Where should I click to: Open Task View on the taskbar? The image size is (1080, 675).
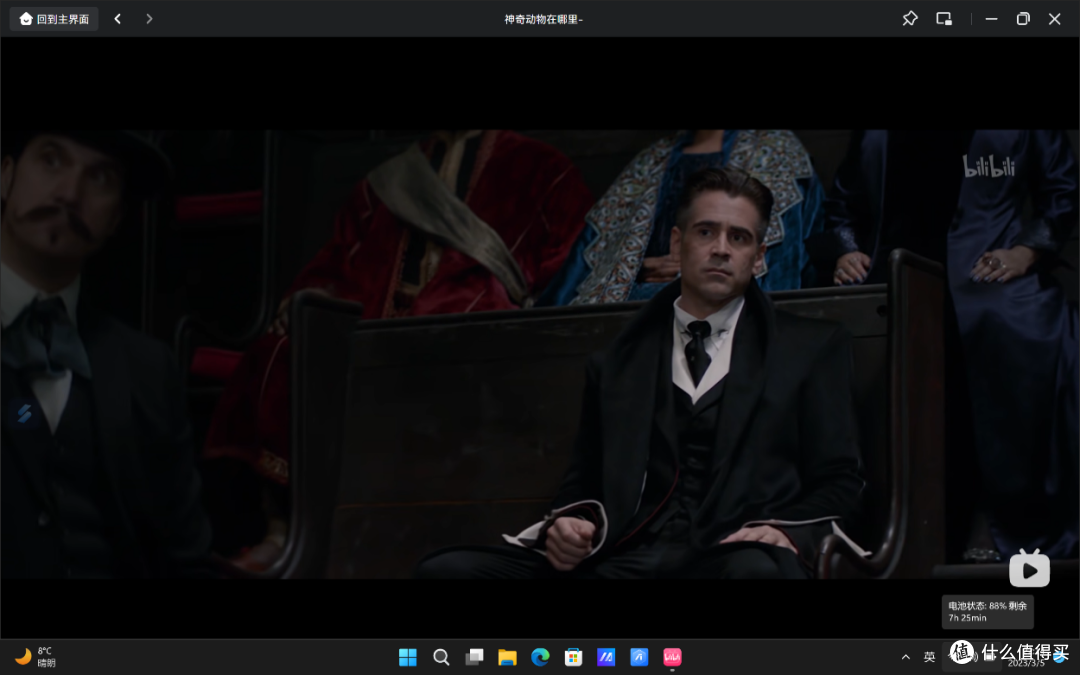pos(474,657)
